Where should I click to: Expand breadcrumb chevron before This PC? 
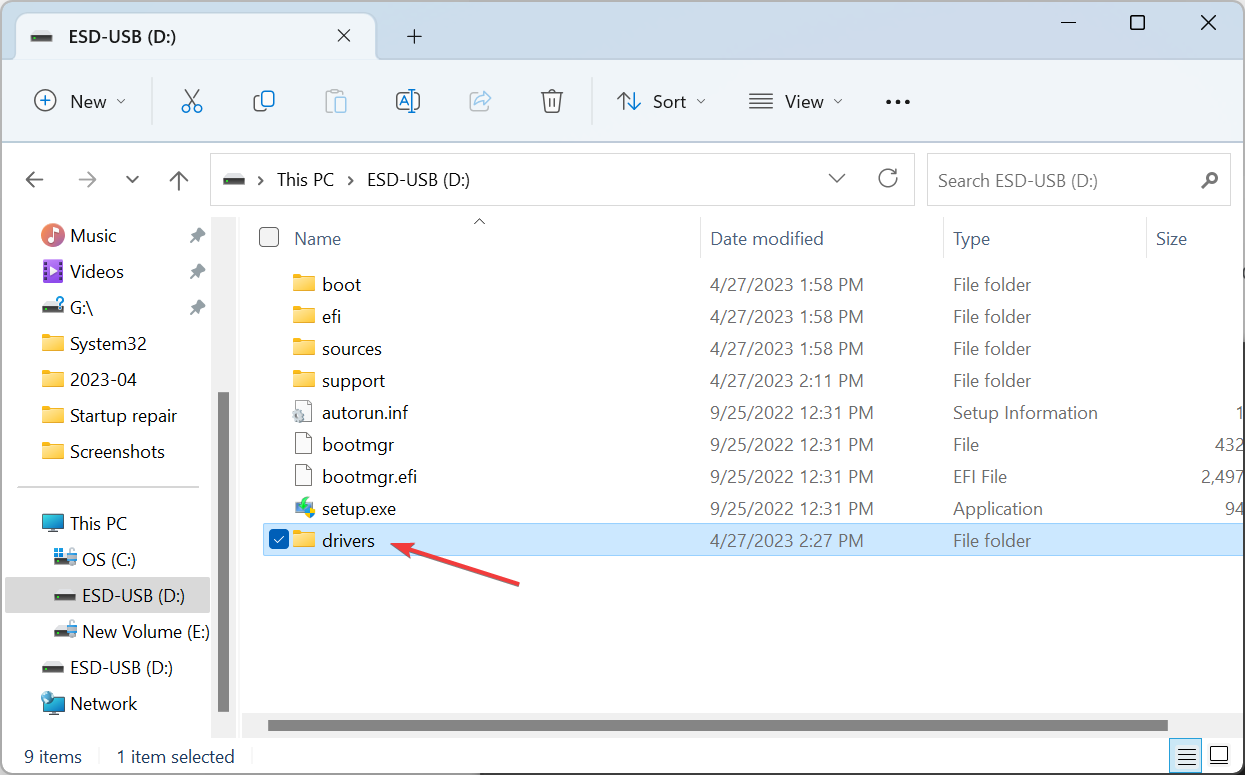(x=261, y=180)
